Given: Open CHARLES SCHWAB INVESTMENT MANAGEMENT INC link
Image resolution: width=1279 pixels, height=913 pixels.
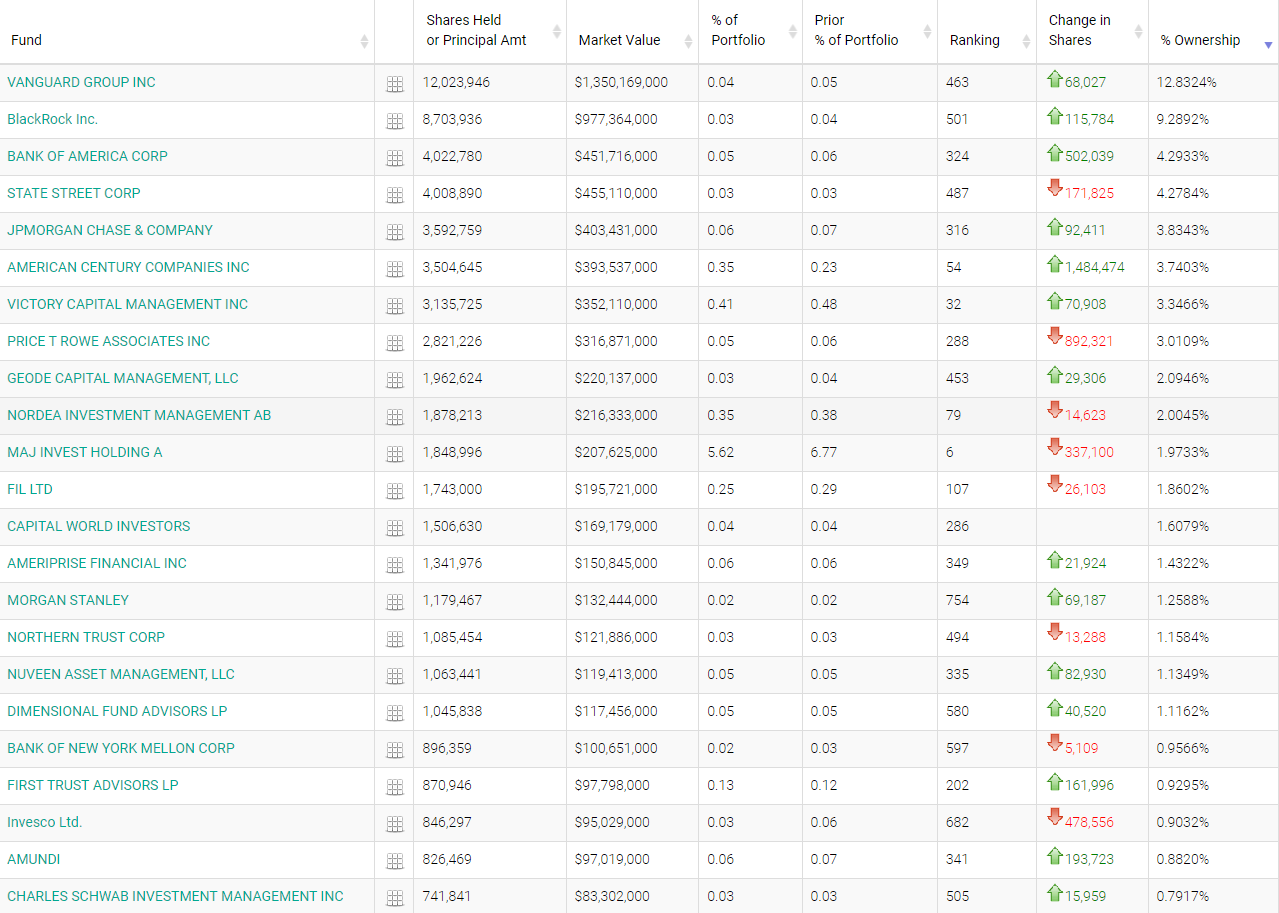Looking at the screenshot, I should pos(175,896).
